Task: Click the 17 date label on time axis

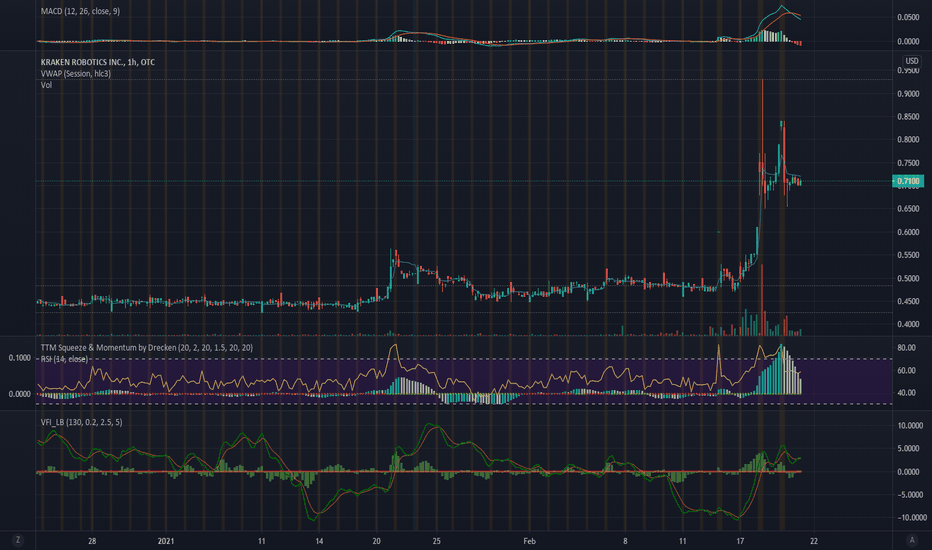Action: (x=740, y=541)
